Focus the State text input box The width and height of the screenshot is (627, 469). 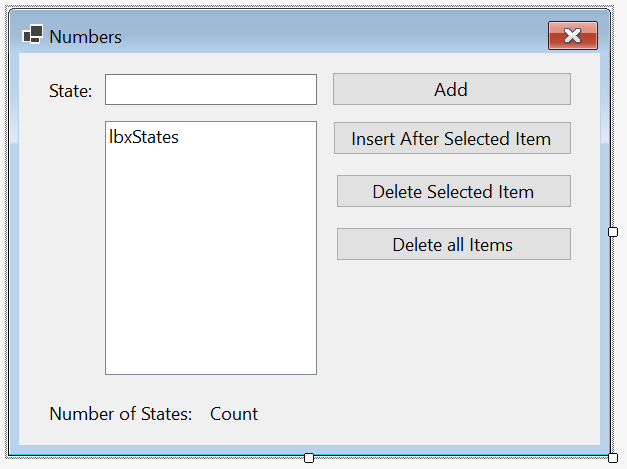click(211, 90)
